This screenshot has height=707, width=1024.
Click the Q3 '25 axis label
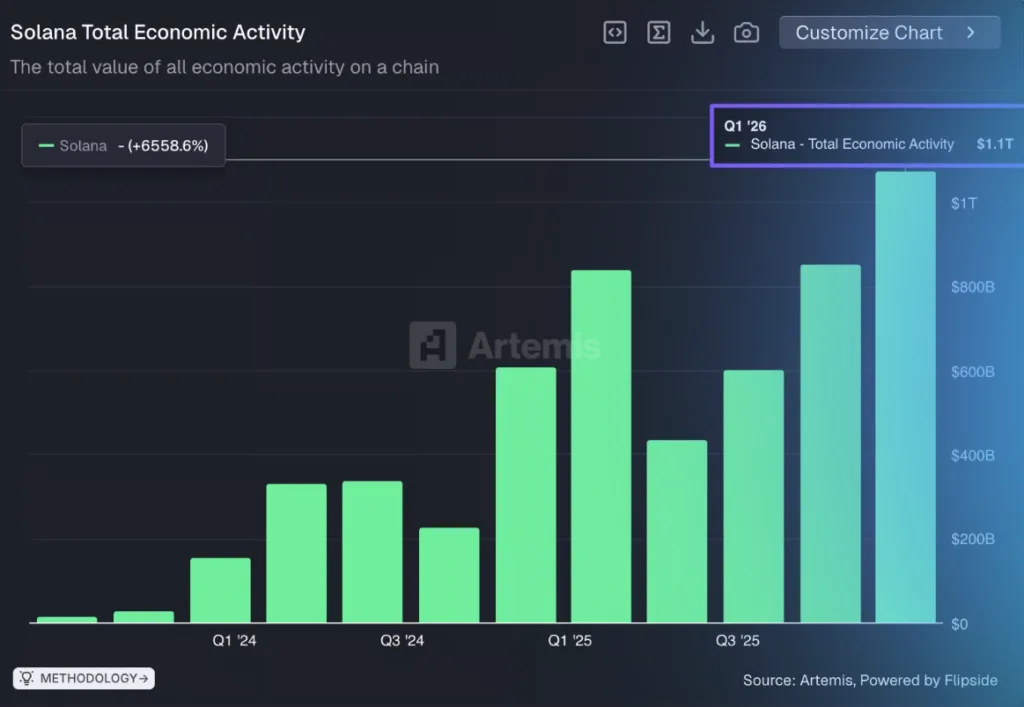(737, 641)
